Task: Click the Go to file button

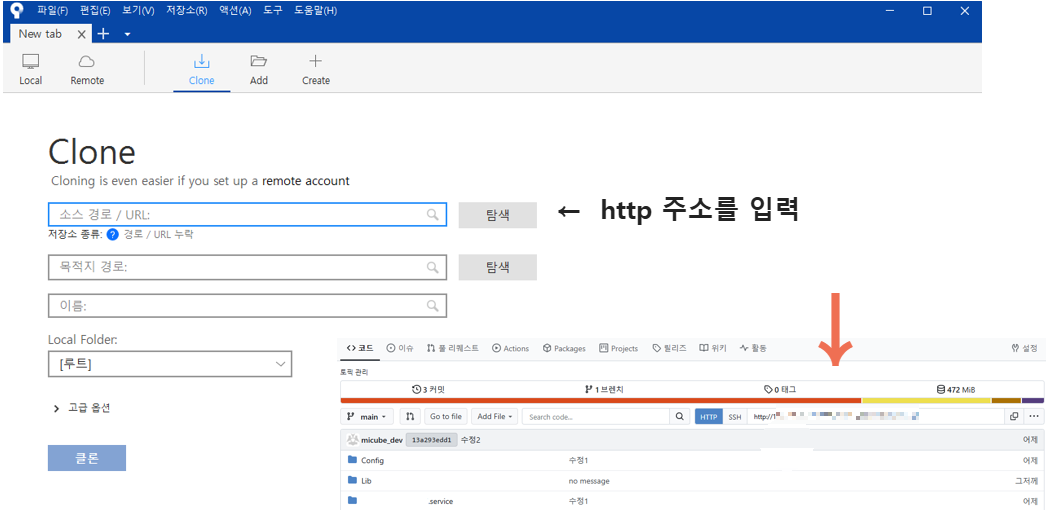Action: [x=446, y=417]
